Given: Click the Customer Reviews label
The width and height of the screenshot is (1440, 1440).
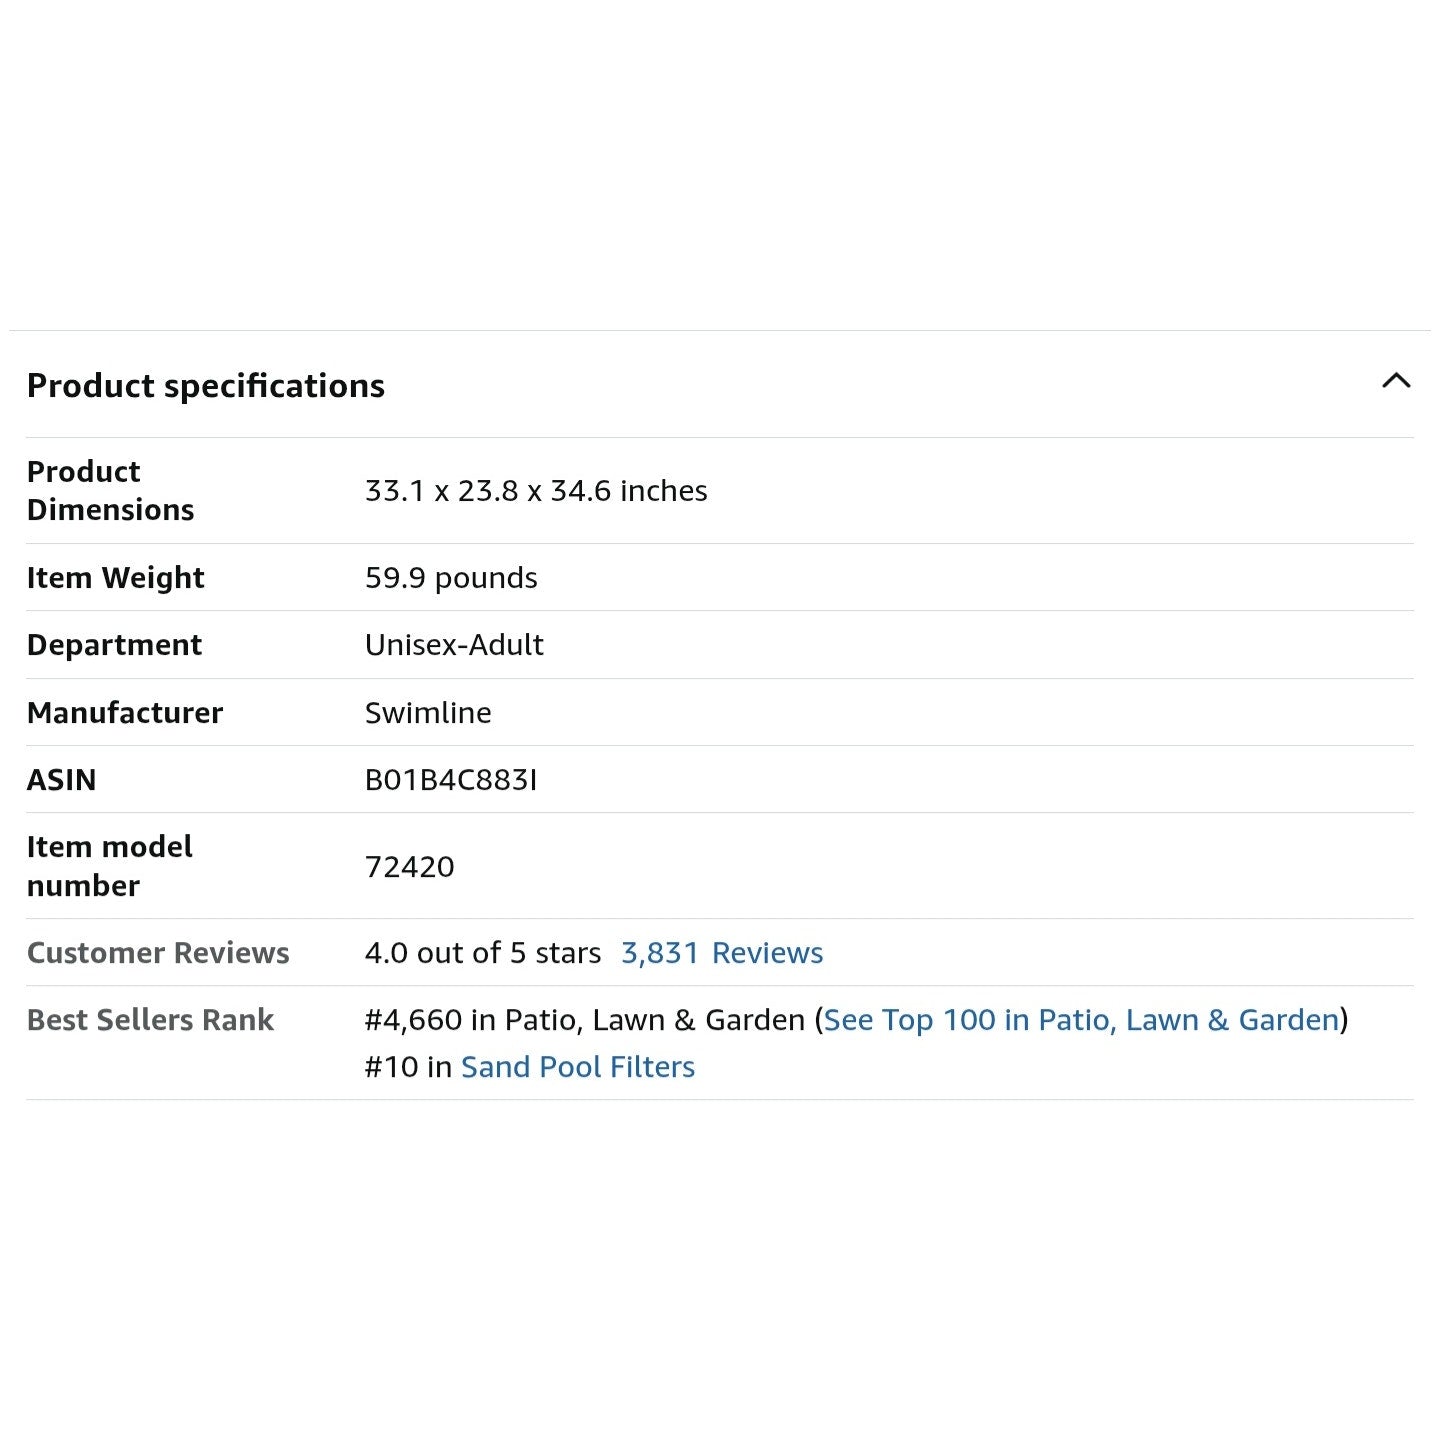Looking at the screenshot, I should [x=158, y=953].
